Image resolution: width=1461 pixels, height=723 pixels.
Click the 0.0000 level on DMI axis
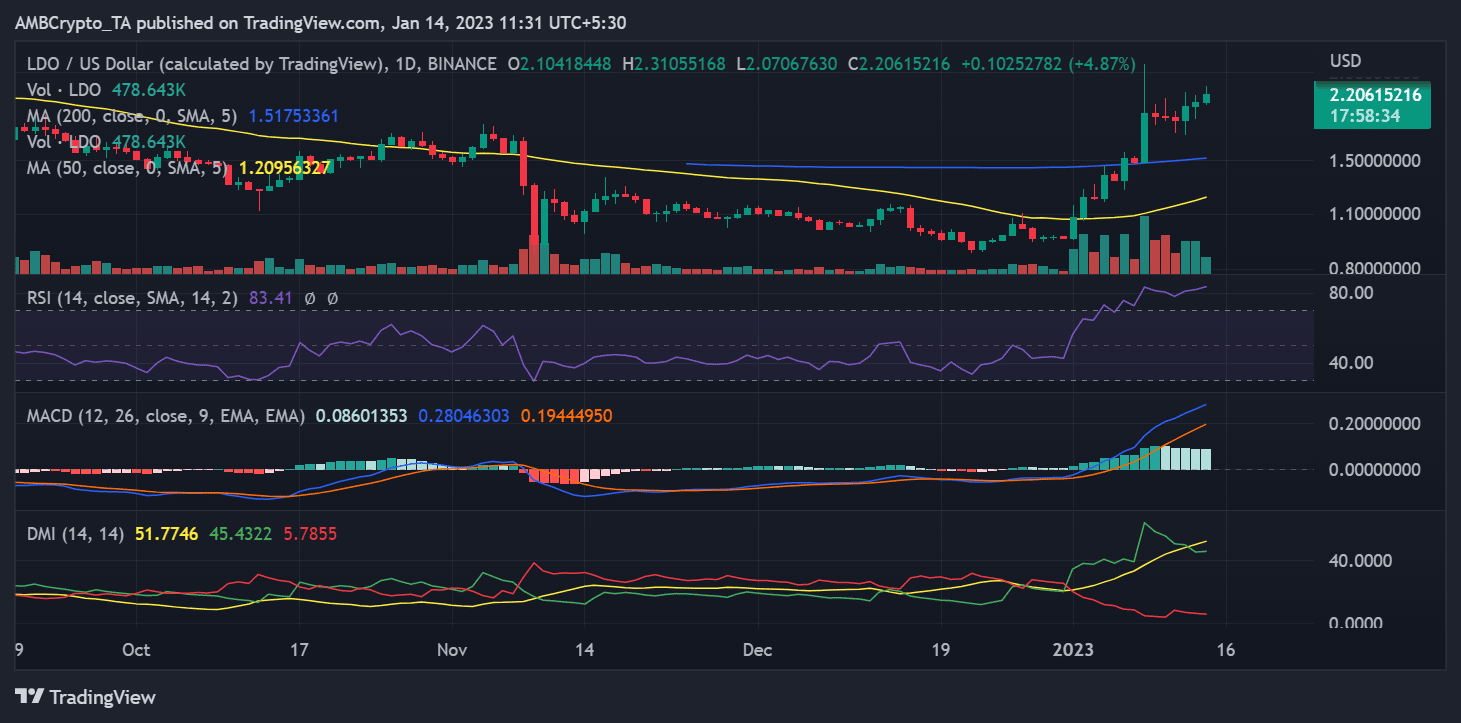click(x=1356, y=623)
